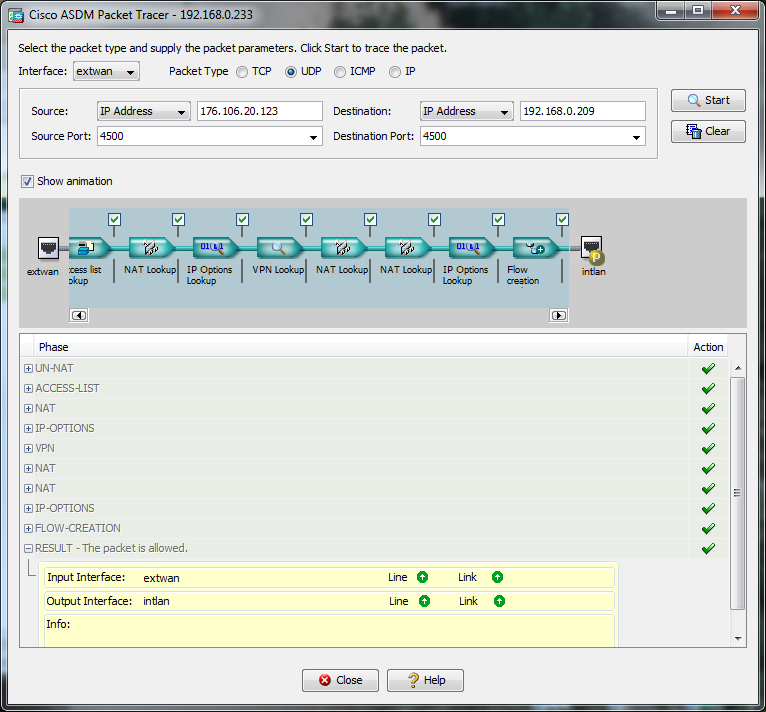Click the Clear button

pyautogui.click(x=708, y=131)
